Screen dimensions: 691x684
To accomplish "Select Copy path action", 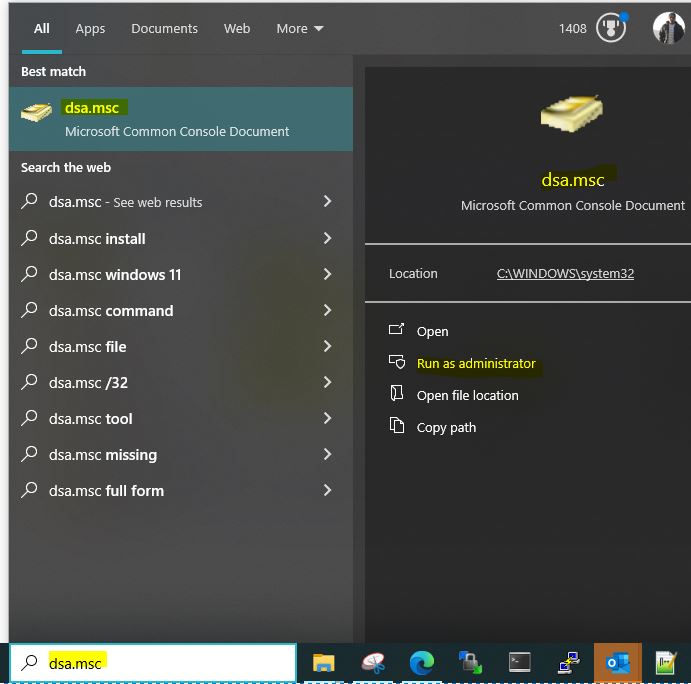I will tap(446, 427).
